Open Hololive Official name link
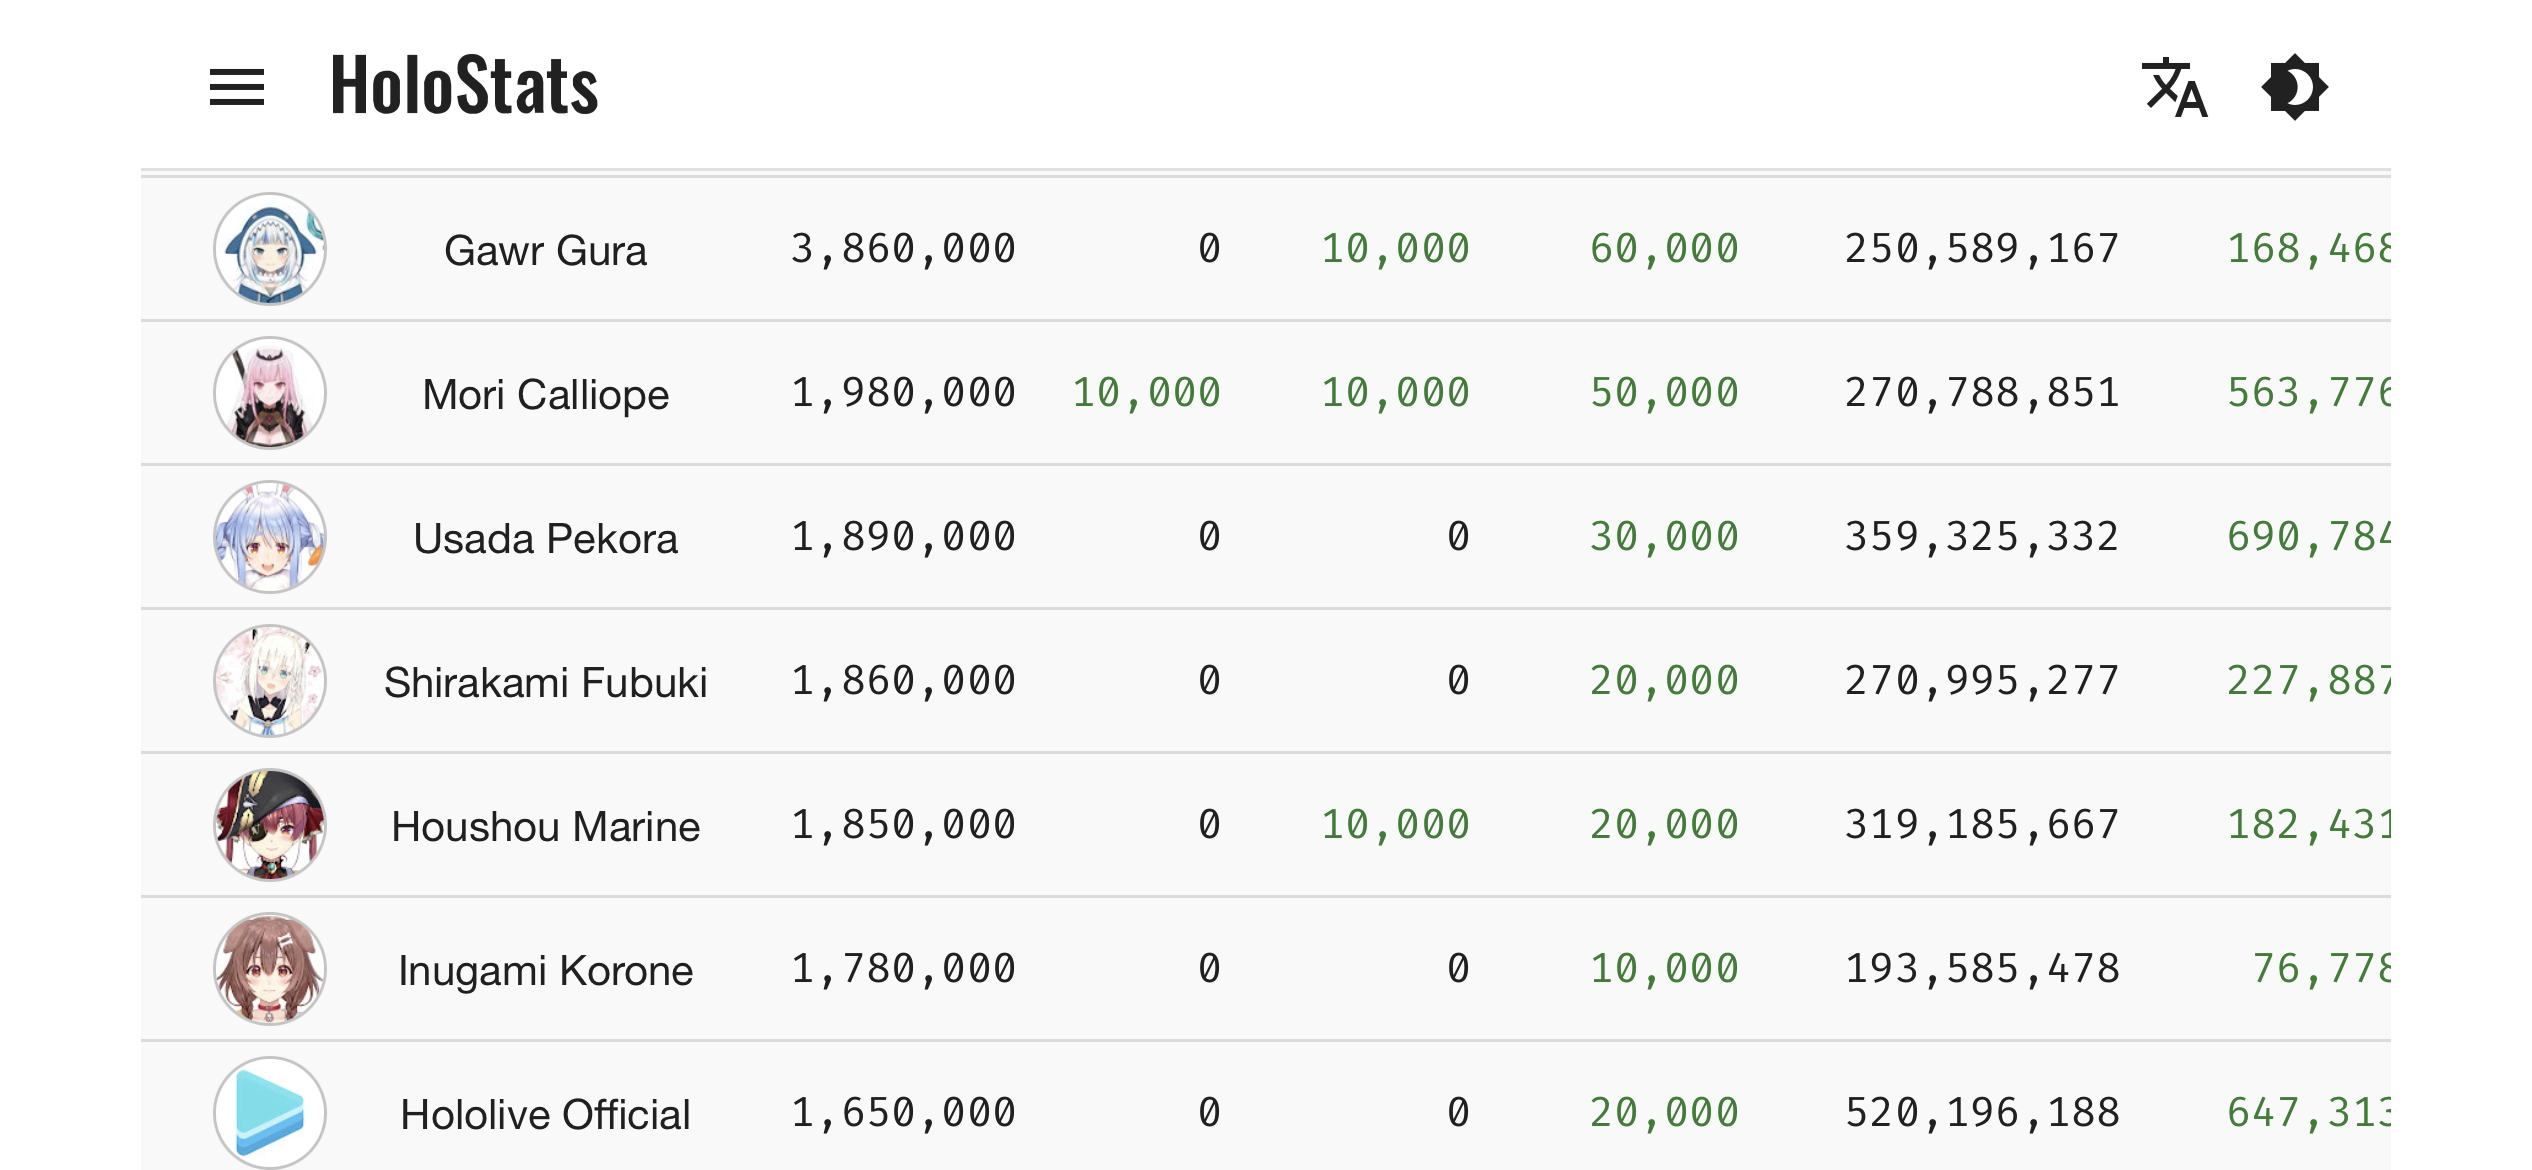 pos(546,1114)
